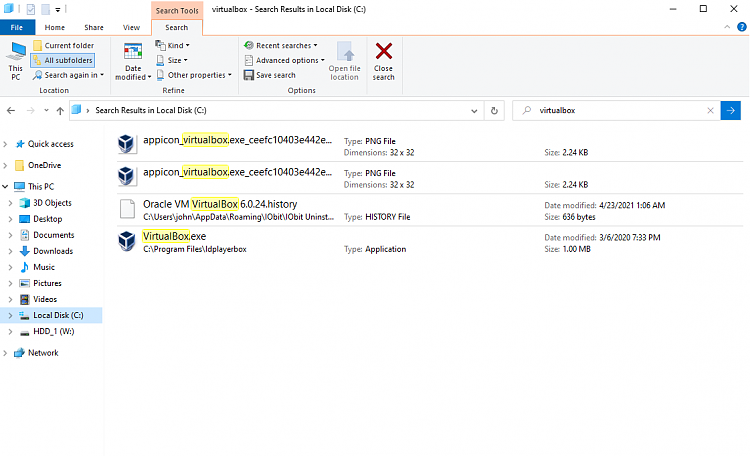
Task: Expand the Local Disk (C:) node
Action: (11, 315)
